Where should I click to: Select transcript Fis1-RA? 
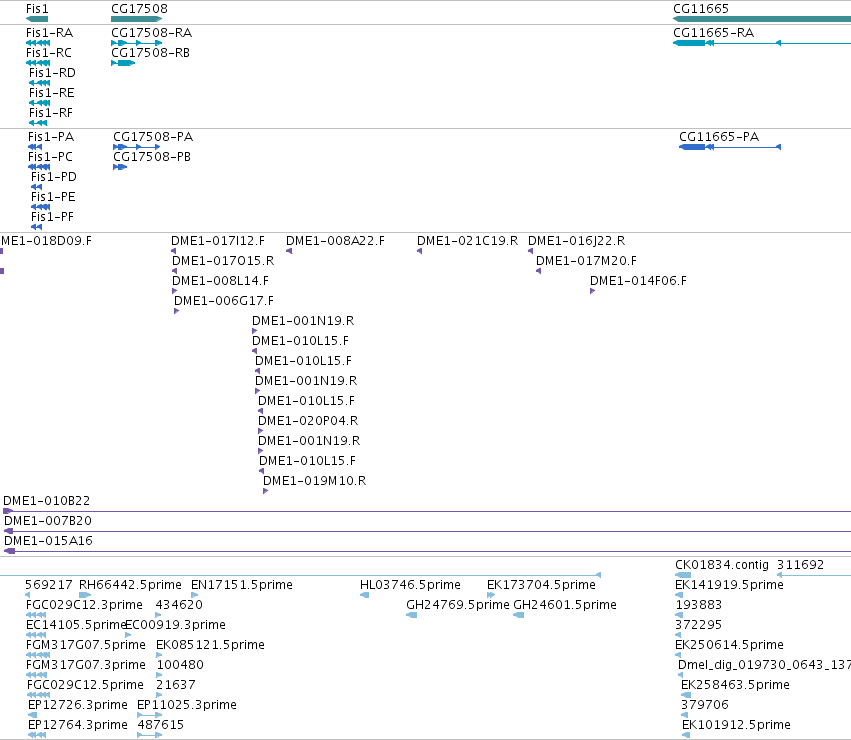click(x=38, y=43)
